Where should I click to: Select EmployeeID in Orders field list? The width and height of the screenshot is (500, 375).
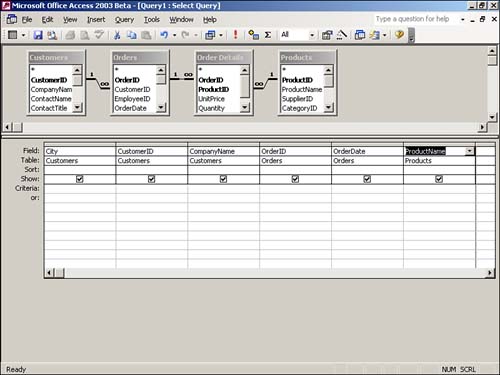tap(132, 99)
